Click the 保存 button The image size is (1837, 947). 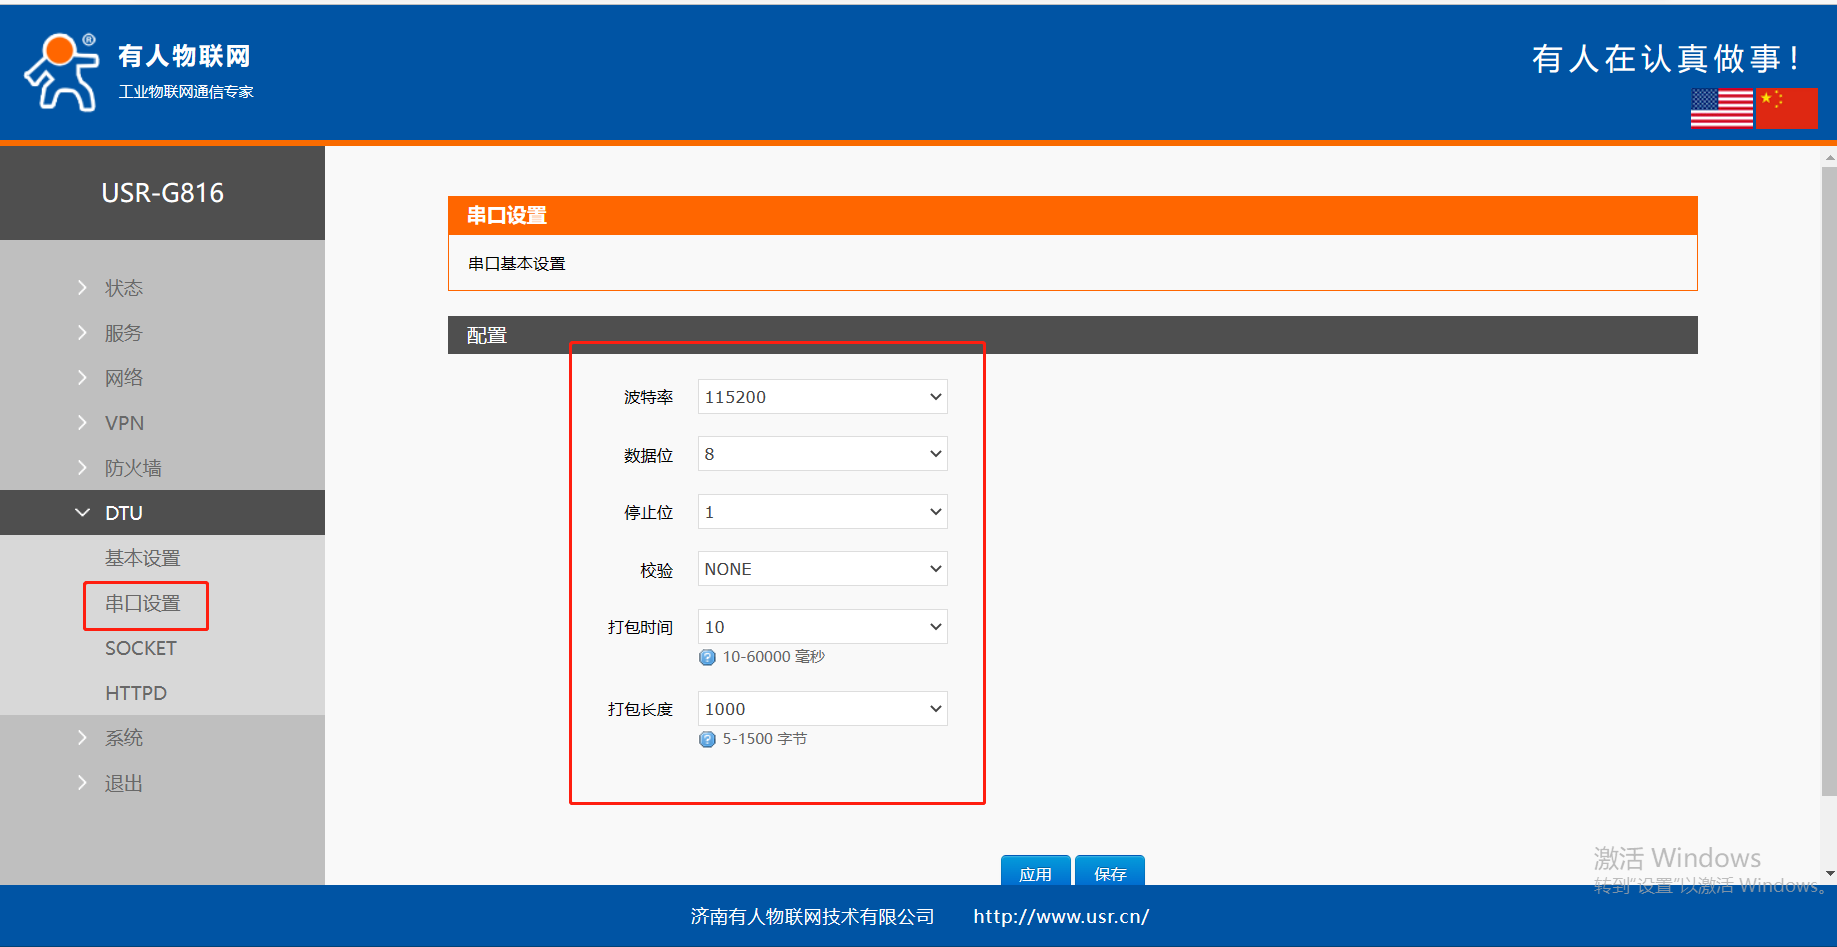pos(1109,872)
